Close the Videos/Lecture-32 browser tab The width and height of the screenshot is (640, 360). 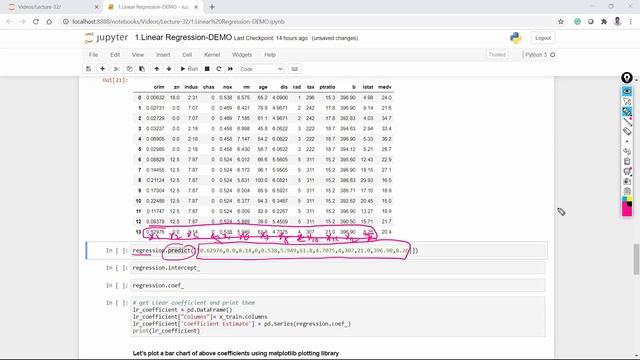(x=97, y=7)
